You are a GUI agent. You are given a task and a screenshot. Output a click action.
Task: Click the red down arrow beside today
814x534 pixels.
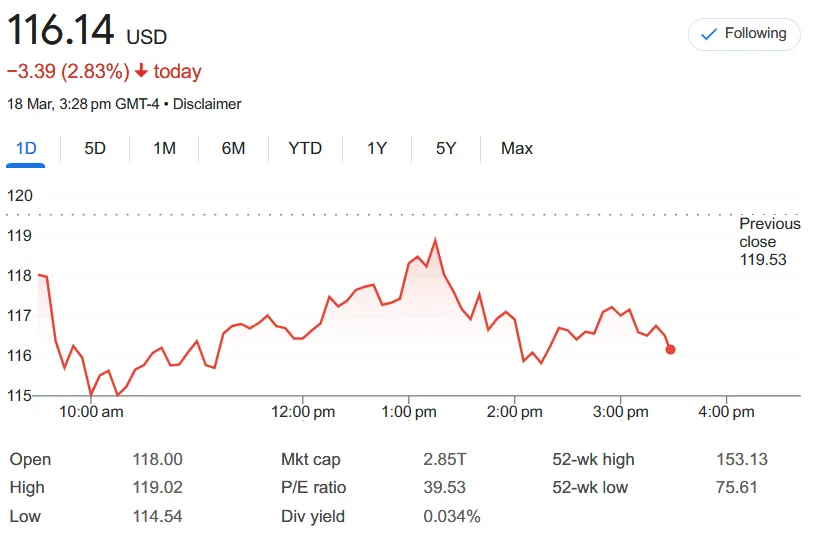(141, 71)
